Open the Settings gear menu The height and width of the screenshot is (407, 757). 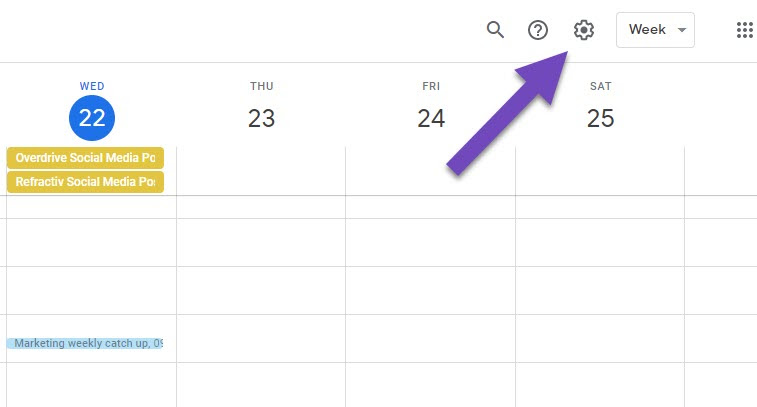pos(584,30)
